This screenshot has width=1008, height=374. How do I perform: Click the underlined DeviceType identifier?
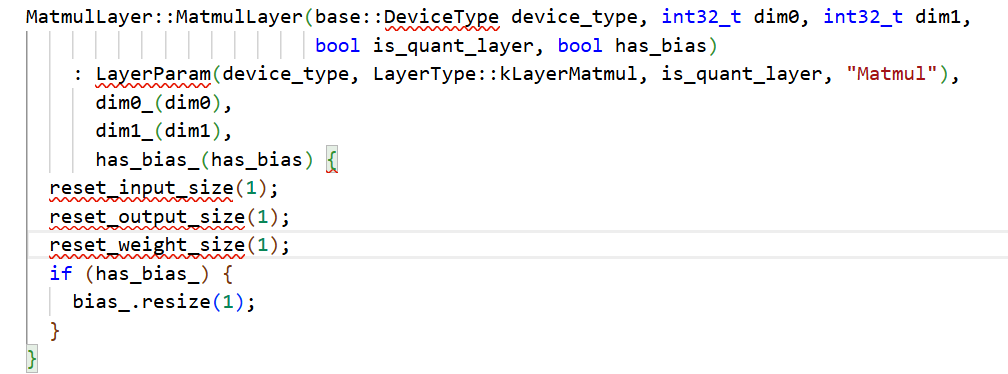click(442, 17)
